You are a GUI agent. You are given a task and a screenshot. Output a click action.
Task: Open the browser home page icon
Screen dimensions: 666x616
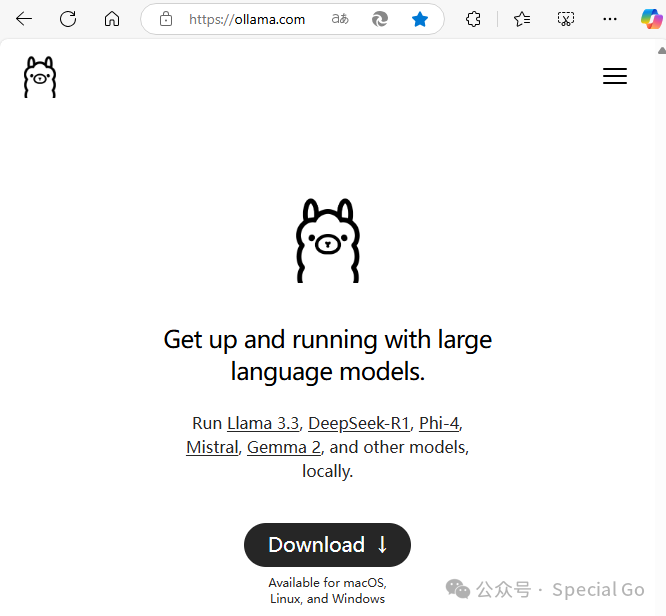pos(112,19)
